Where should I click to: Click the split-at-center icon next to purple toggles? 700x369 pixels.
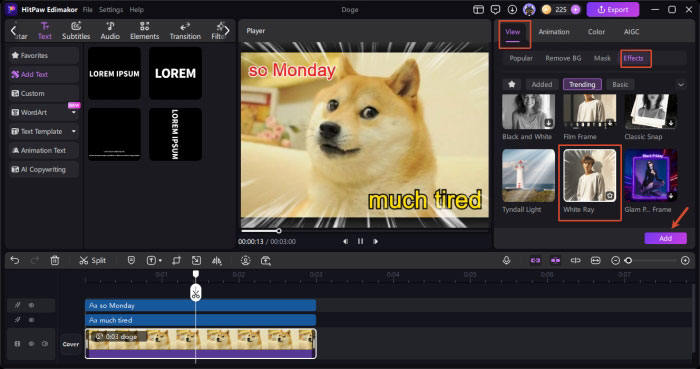[575, 260]
